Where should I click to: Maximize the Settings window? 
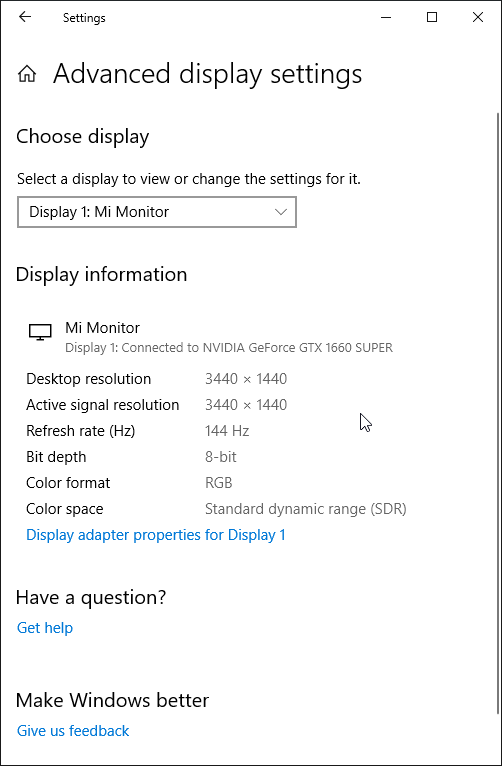click(432, 18)
